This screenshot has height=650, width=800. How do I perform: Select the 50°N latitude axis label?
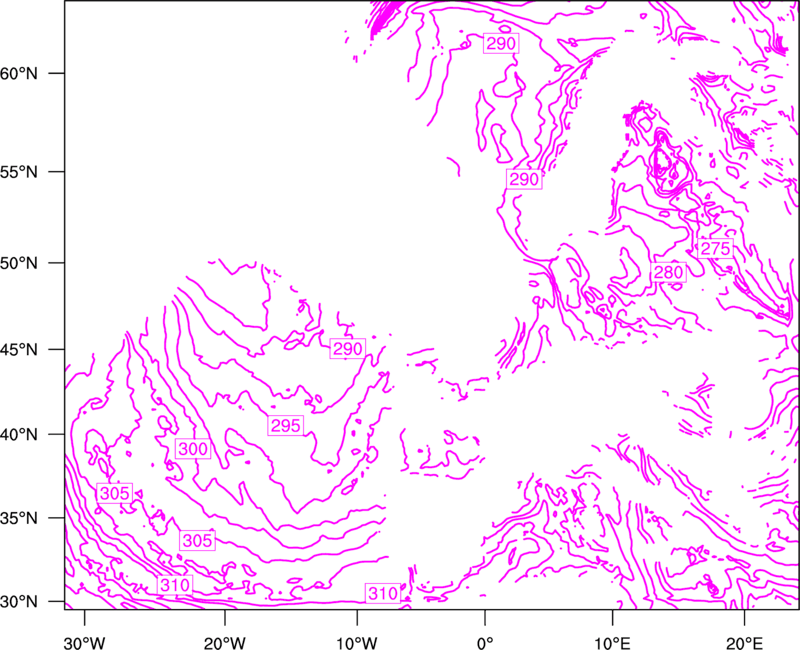pos(19,263)
